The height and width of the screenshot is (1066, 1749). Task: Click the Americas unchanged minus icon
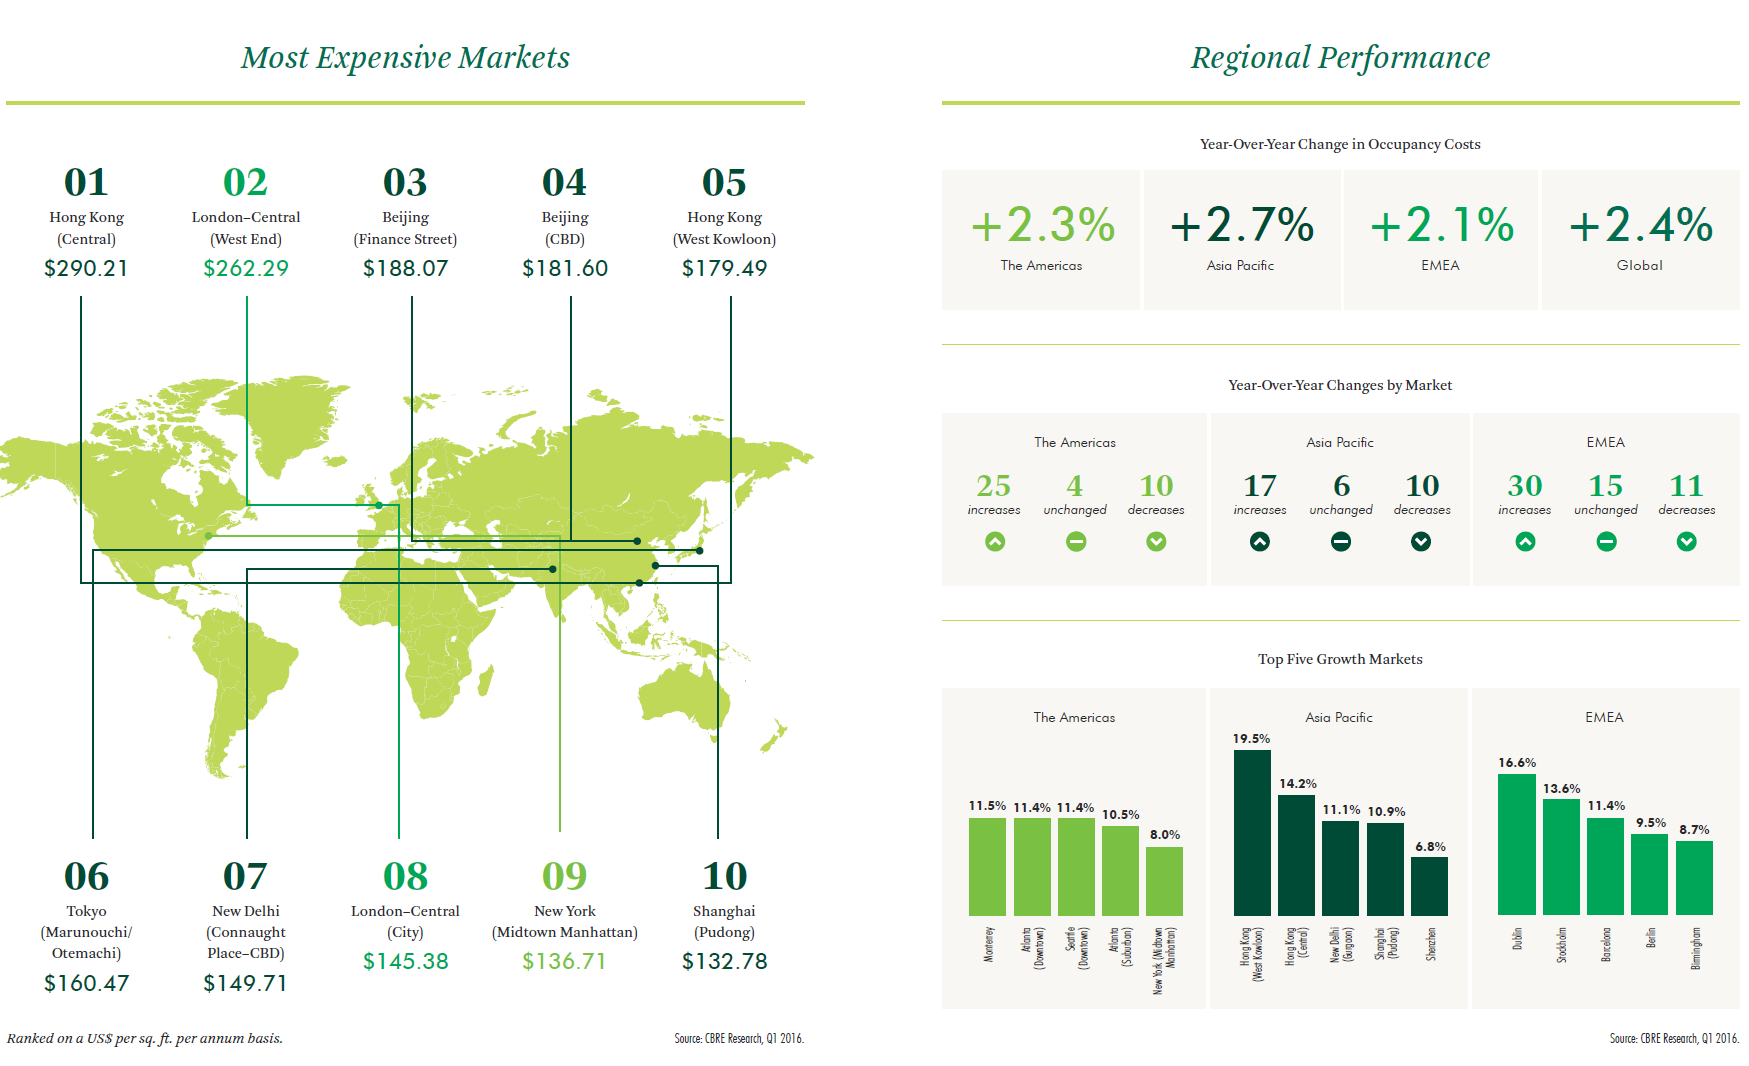coord(1076,541)
